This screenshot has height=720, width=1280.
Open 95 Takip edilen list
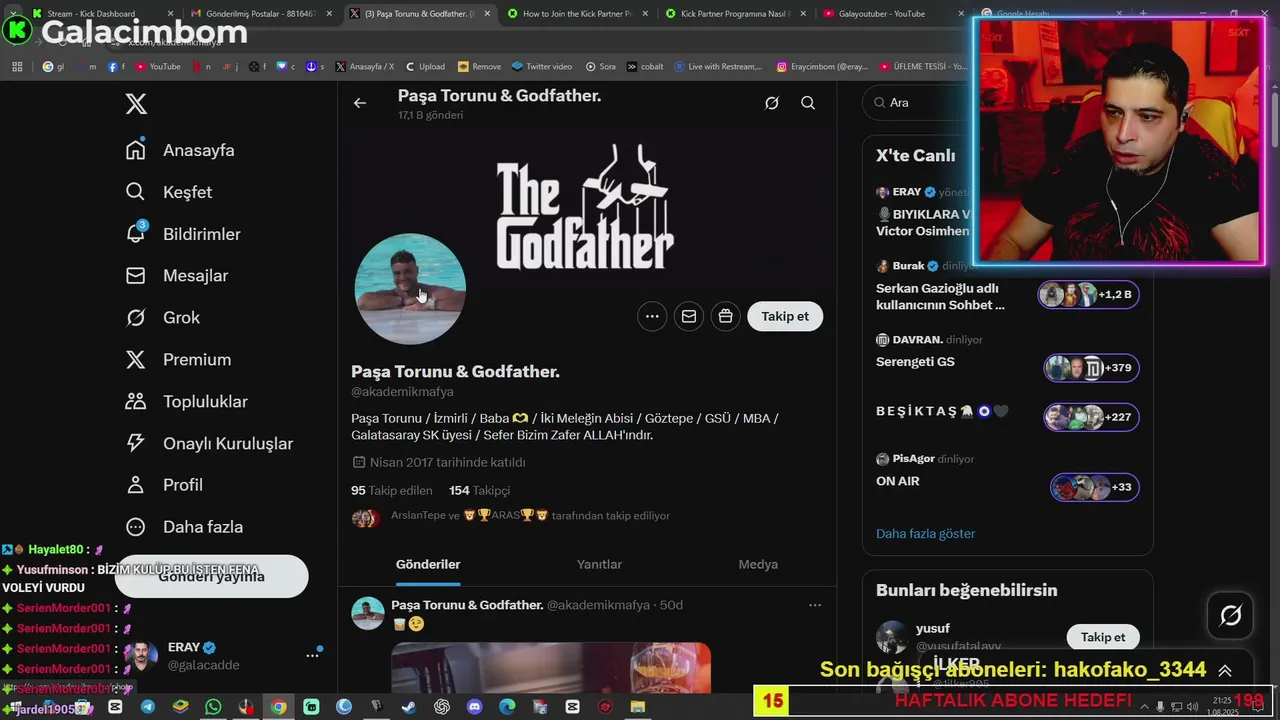pyautogui.click(x=392, y=490)
